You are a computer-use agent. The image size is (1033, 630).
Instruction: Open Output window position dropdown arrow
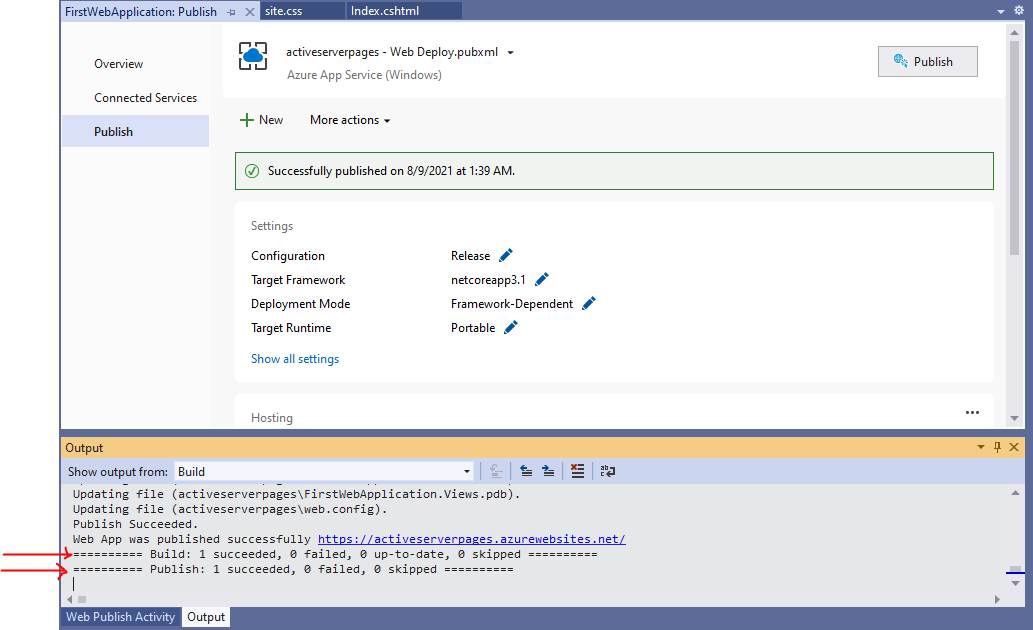(x=981, y=447)
